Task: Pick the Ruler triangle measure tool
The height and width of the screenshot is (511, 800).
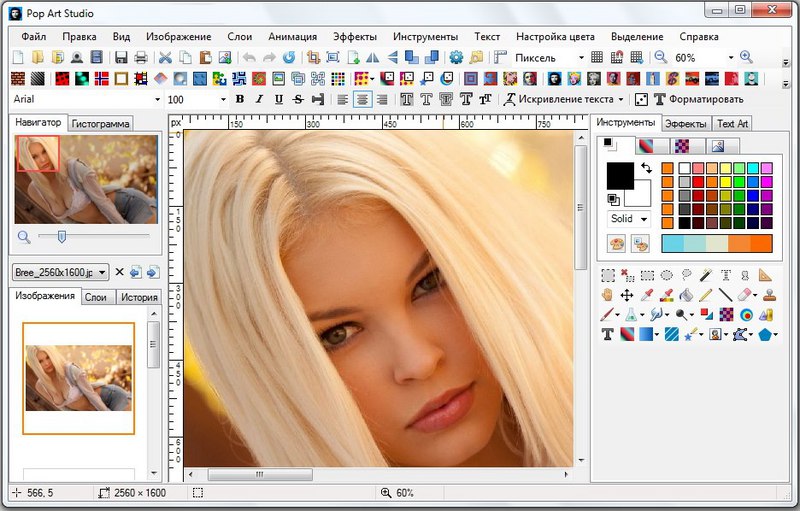Action: 765,275
